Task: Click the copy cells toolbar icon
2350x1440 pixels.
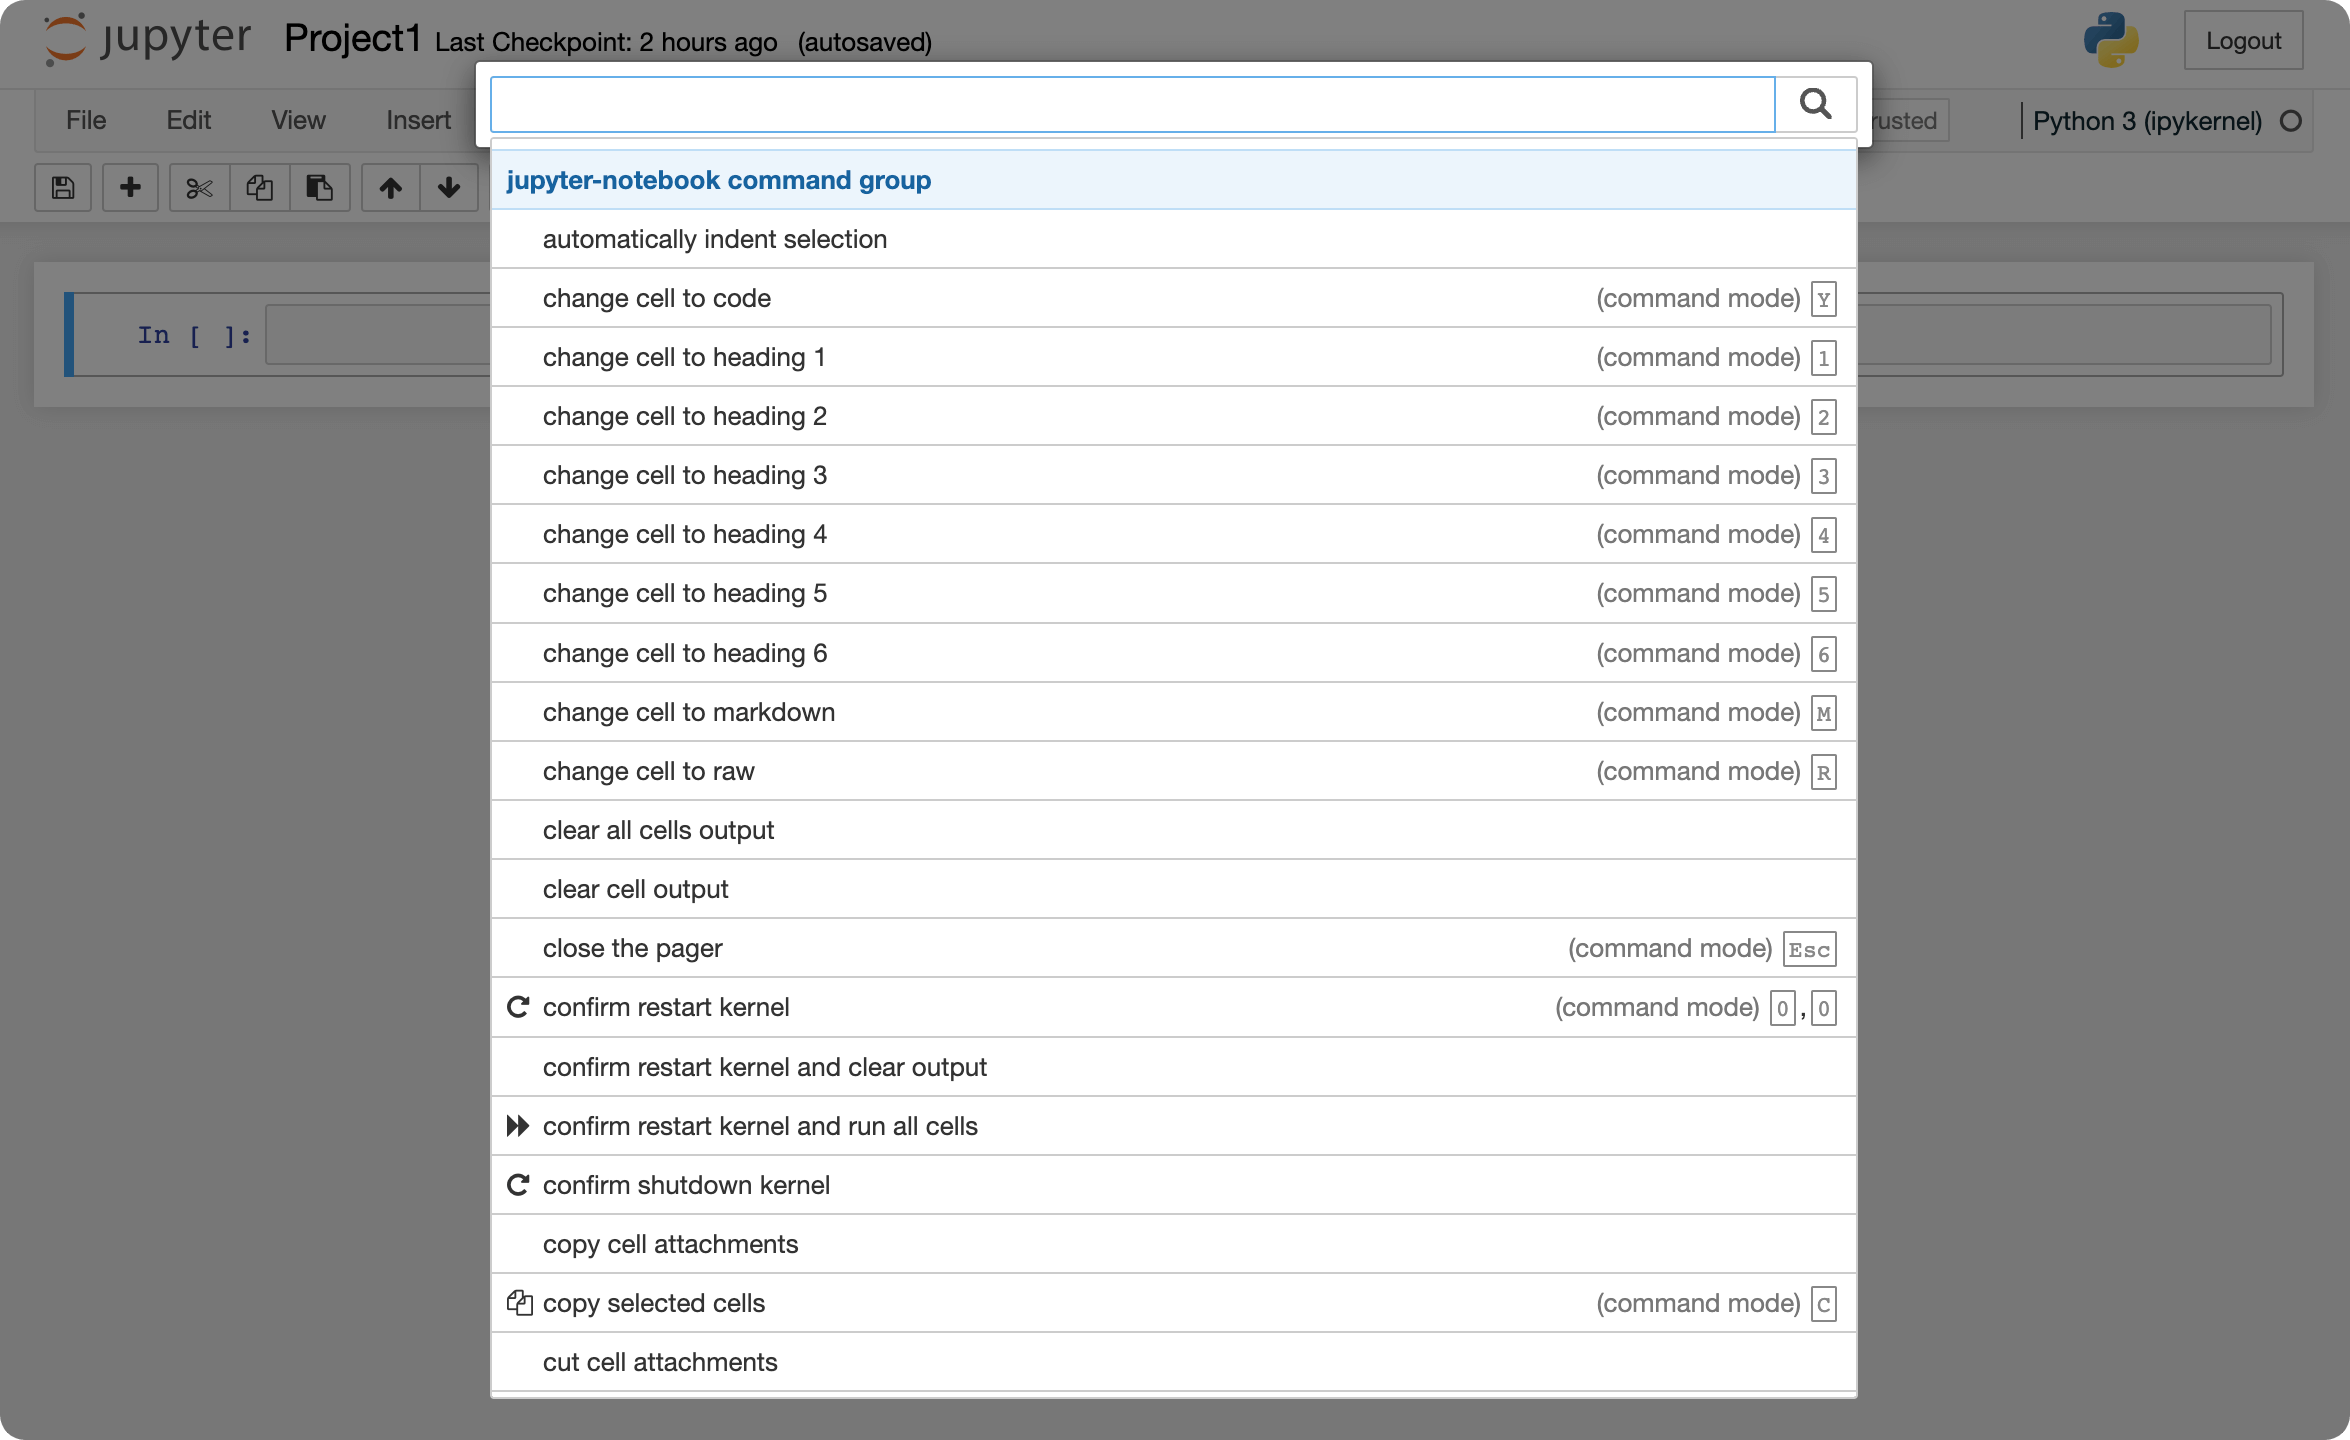Action: (260, 188)
